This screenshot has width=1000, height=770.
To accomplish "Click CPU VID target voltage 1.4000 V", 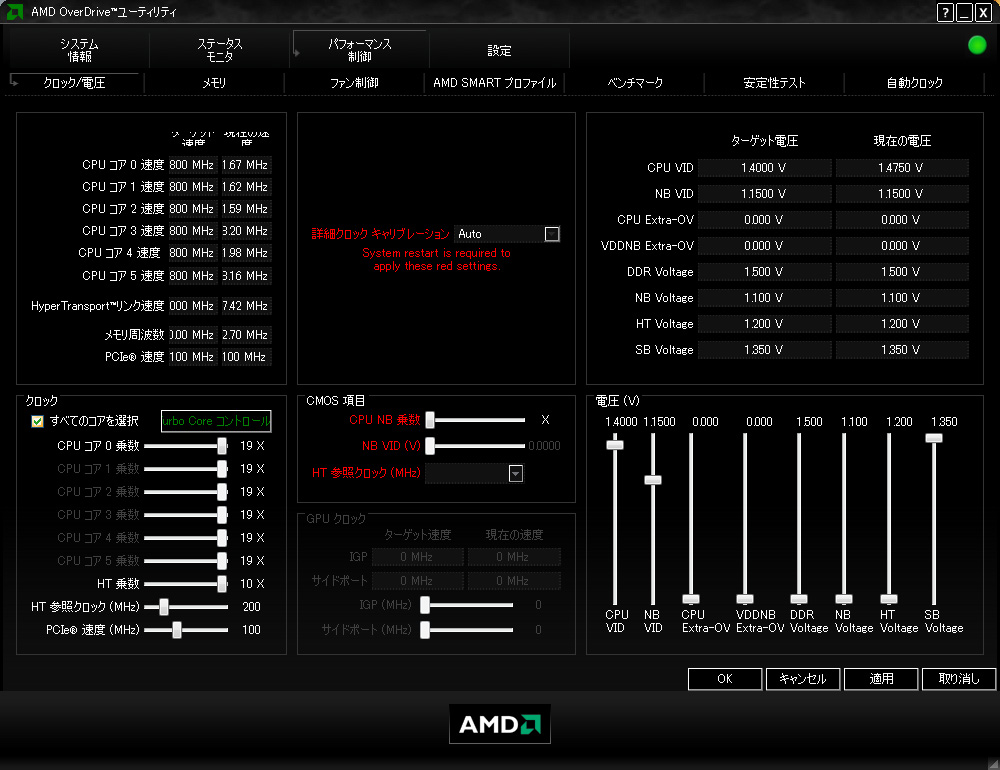I will [x=764, y=168].
